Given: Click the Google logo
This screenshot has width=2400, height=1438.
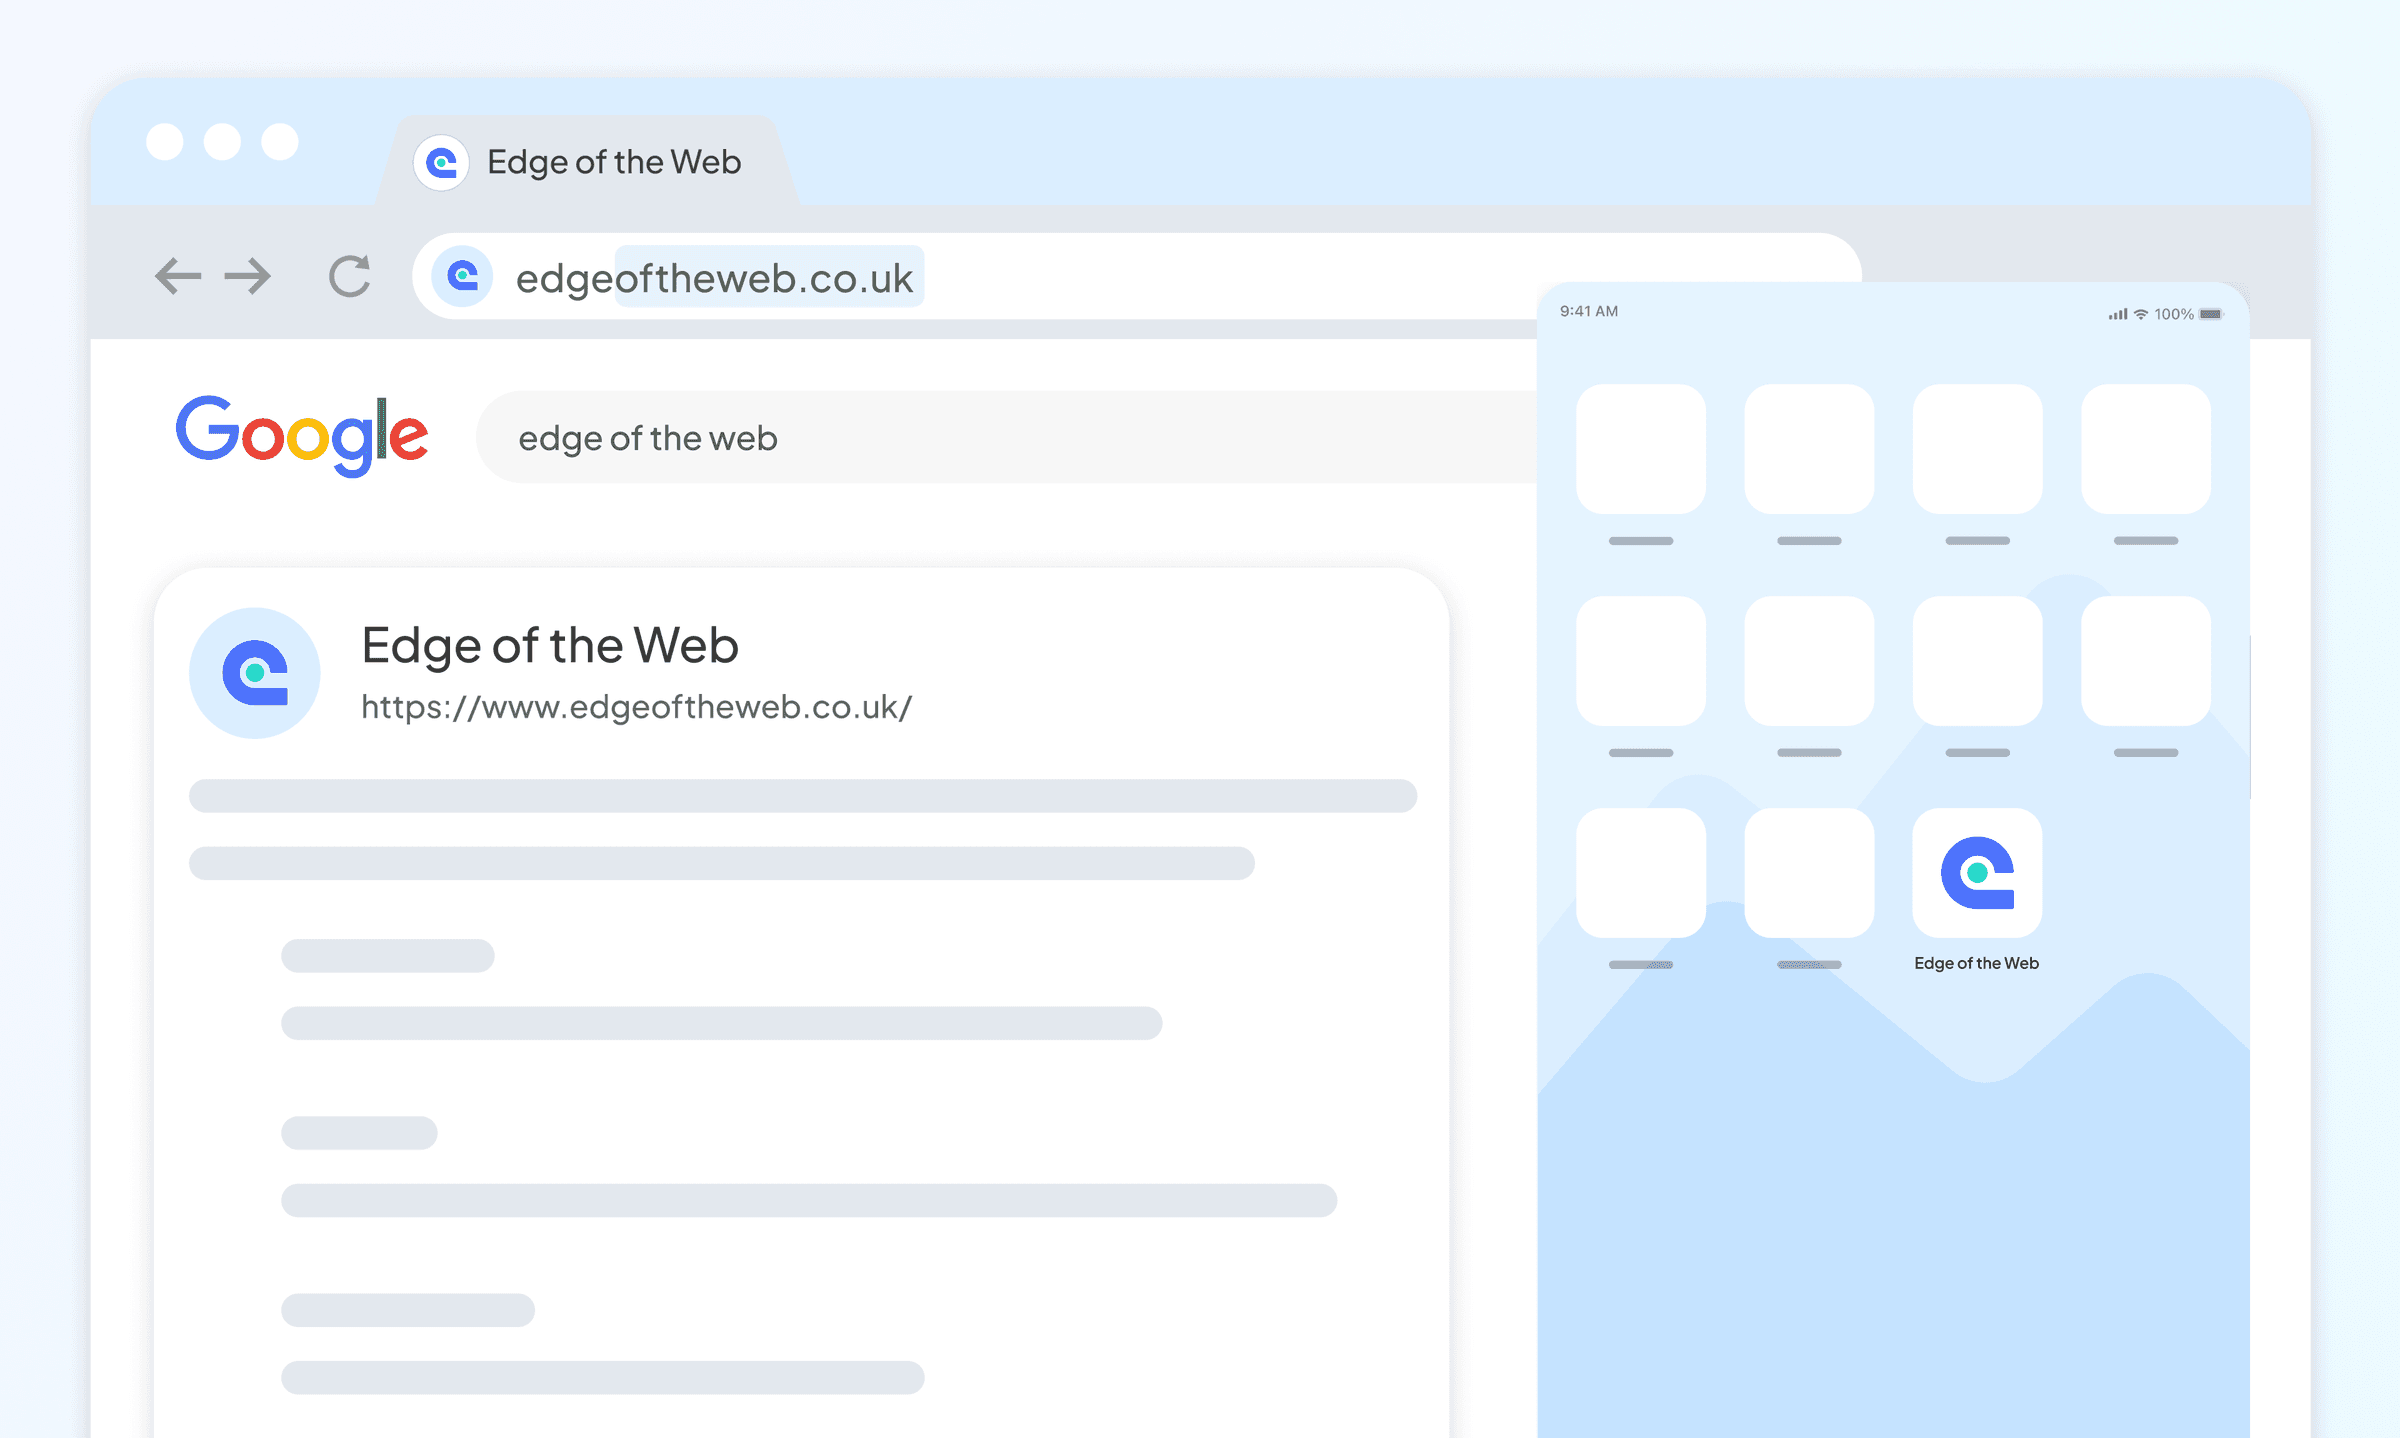Looking at the screenshot, I should (302, 436).
